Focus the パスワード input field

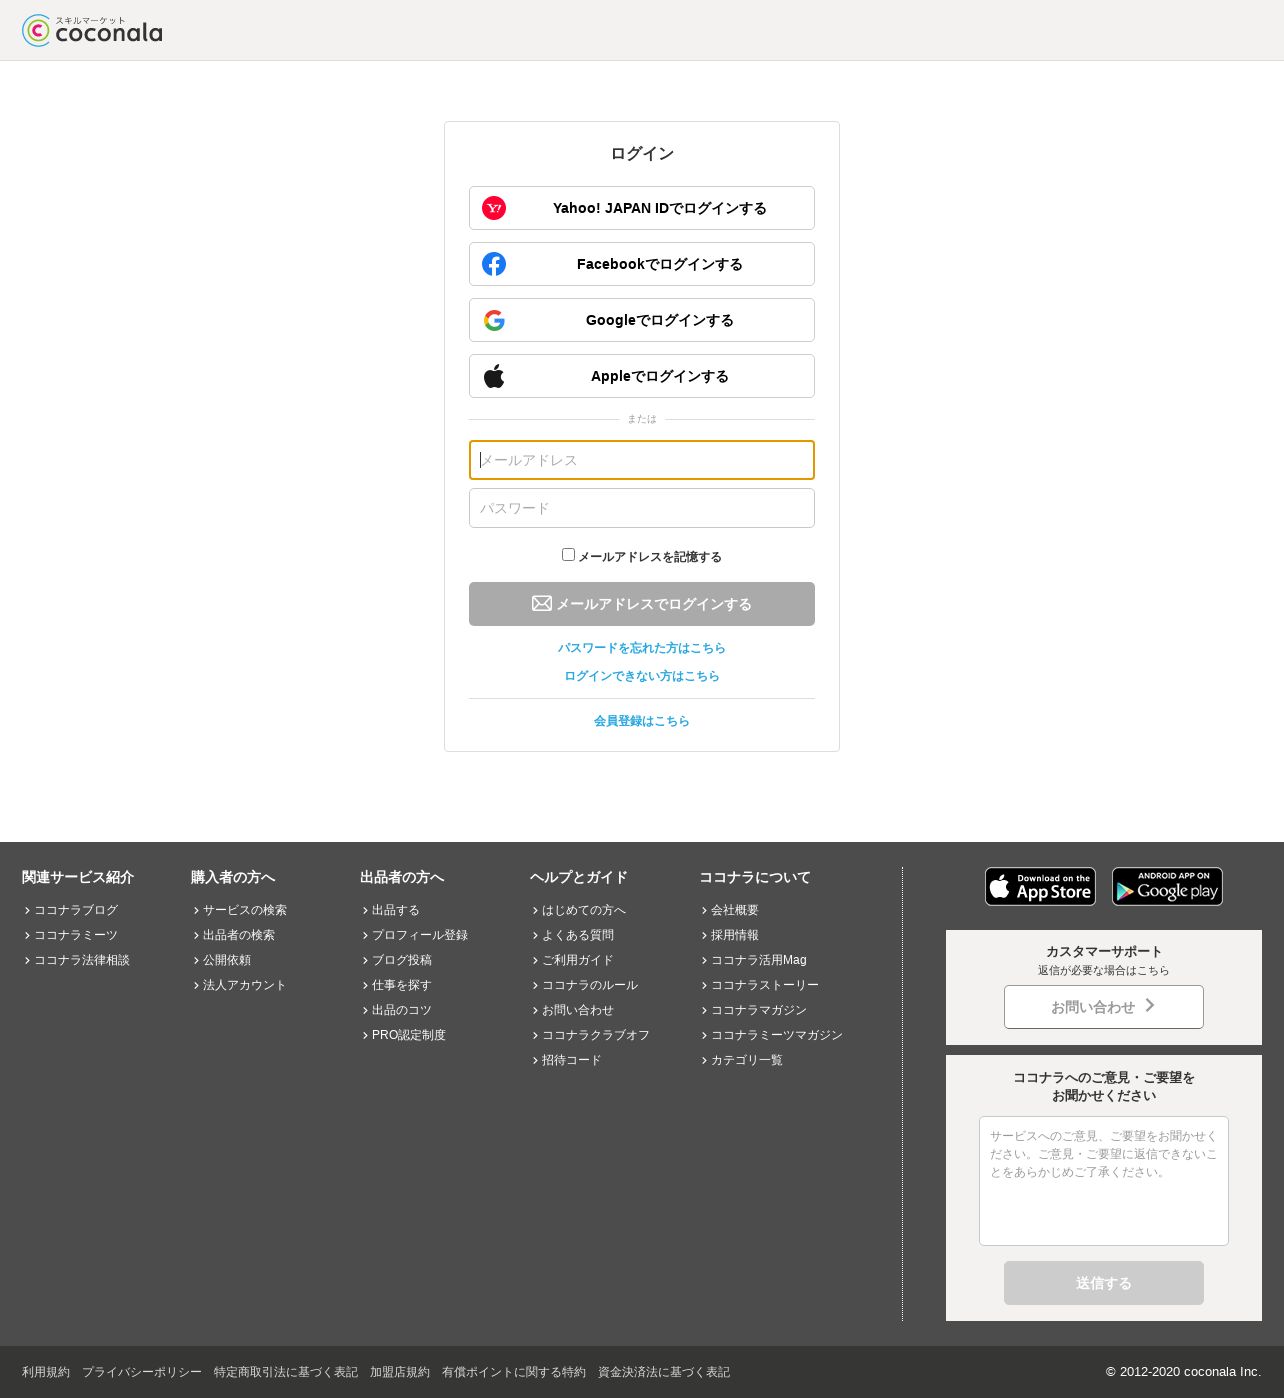click(642, 508)
